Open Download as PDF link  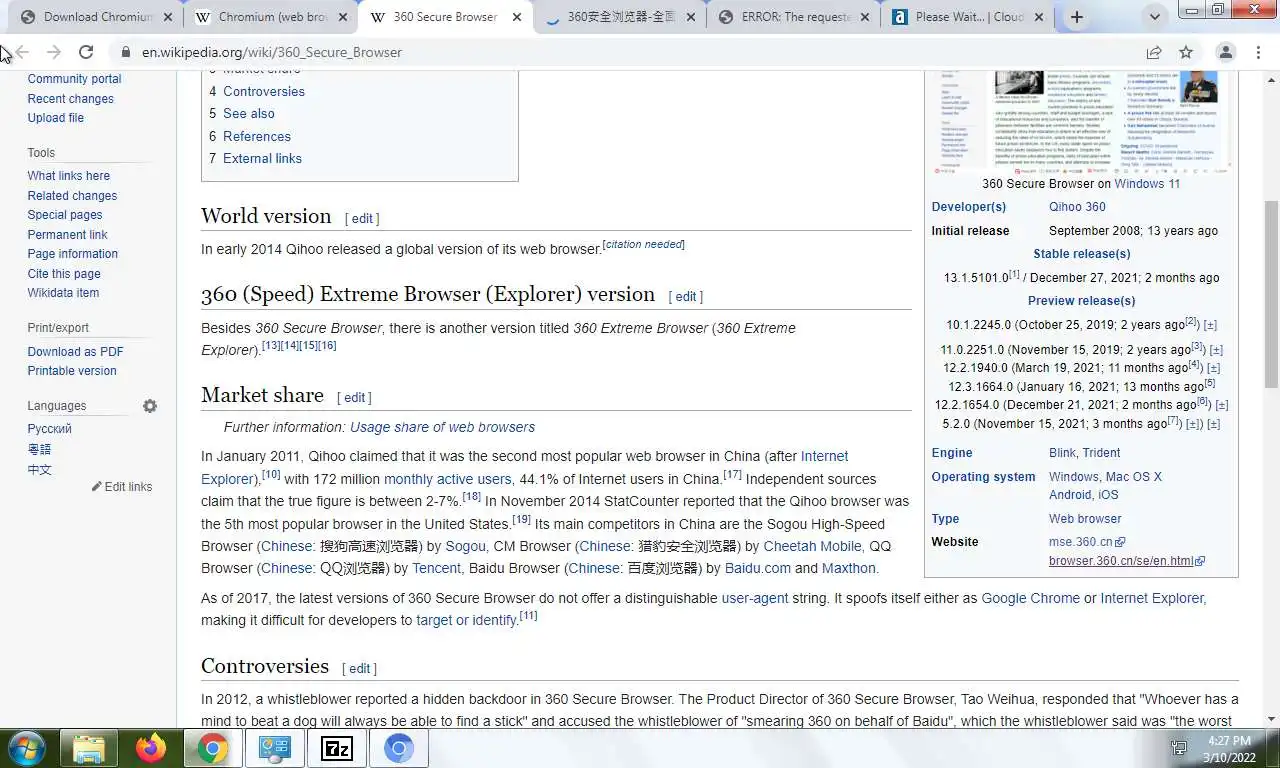pos(76,352)
